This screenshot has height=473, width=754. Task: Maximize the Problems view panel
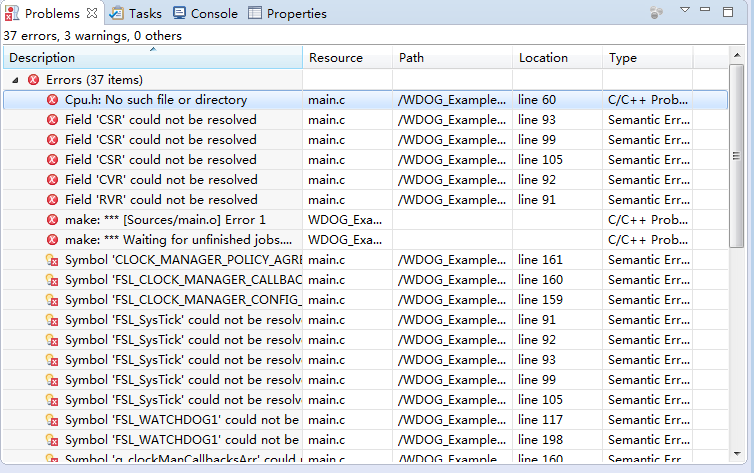click(x=728, y=12)
